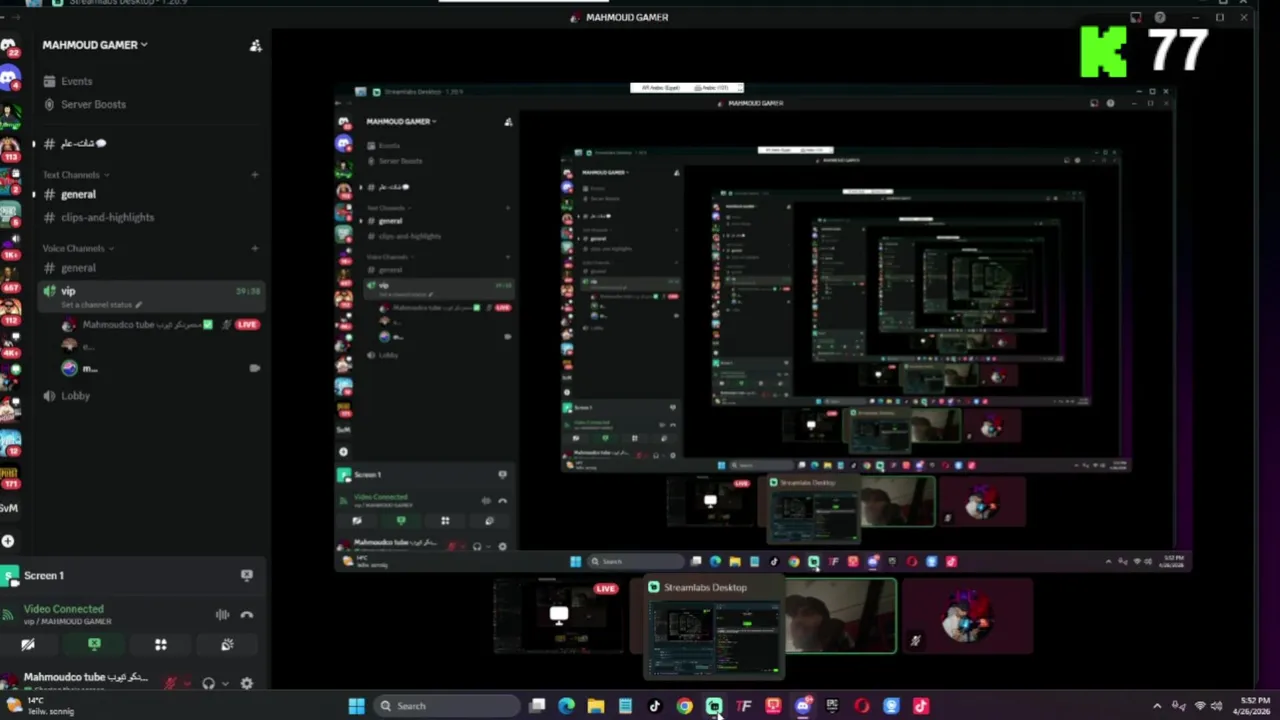The image size is (1280, 720).
Task: Click the black TikTok icon on taskbar
Action: tap(655, 706)
